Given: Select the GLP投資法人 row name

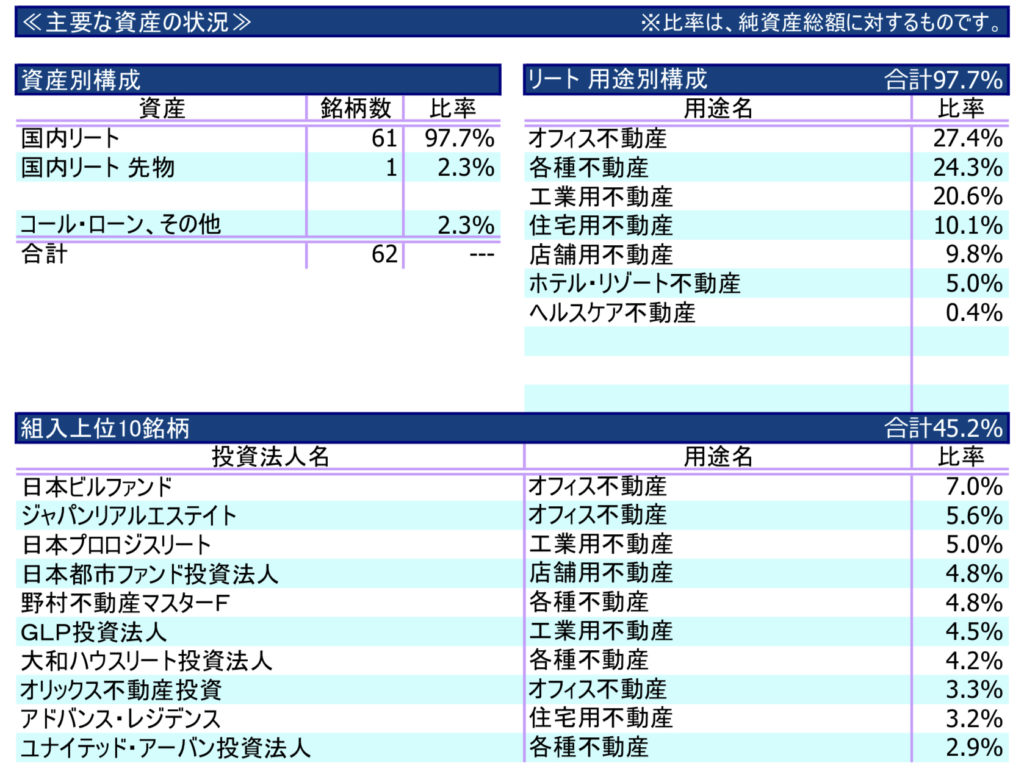Looking at the screenshot, I should [x=94, y=632].
